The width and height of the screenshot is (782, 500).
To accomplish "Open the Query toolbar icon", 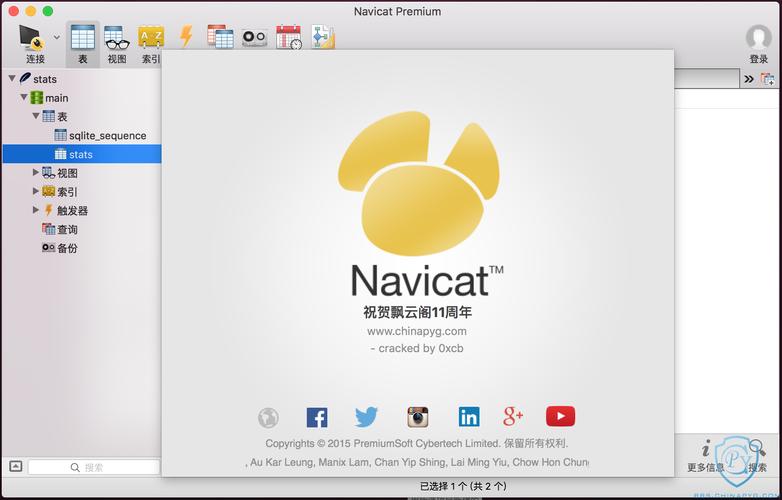I will coord(220,36).
